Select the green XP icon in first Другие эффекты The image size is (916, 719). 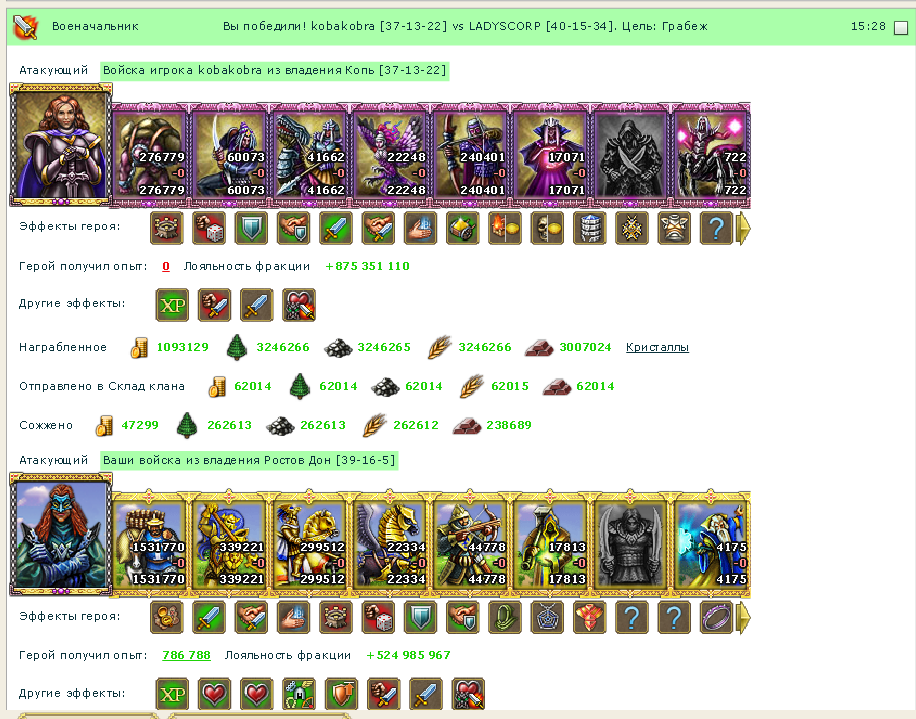click(x=172, y=305)
